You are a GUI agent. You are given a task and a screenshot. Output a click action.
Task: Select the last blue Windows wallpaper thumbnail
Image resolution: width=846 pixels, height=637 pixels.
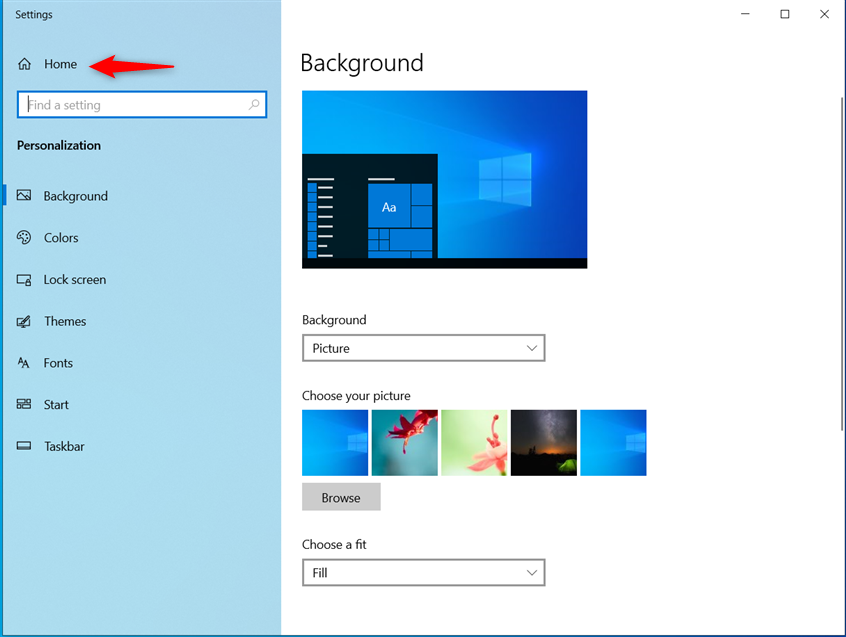point(613,443)
